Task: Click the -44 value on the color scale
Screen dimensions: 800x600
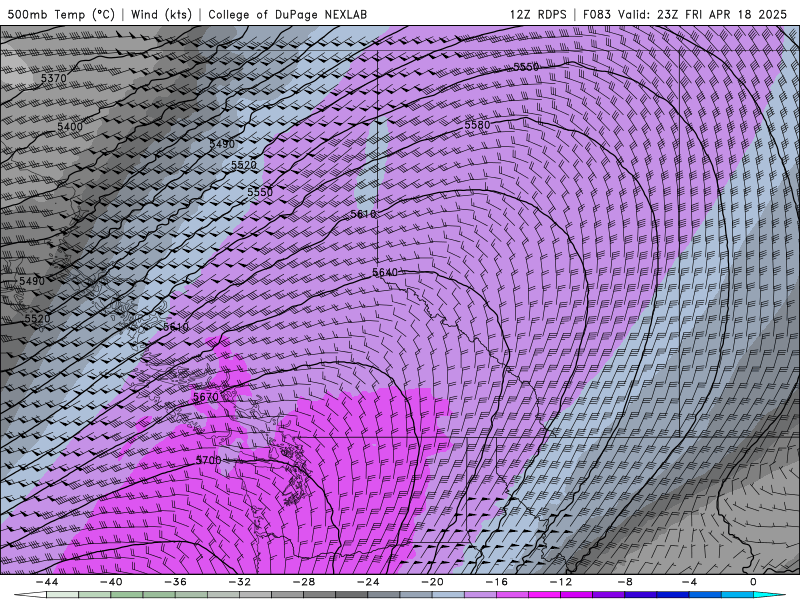Action: tap(47, 582)
